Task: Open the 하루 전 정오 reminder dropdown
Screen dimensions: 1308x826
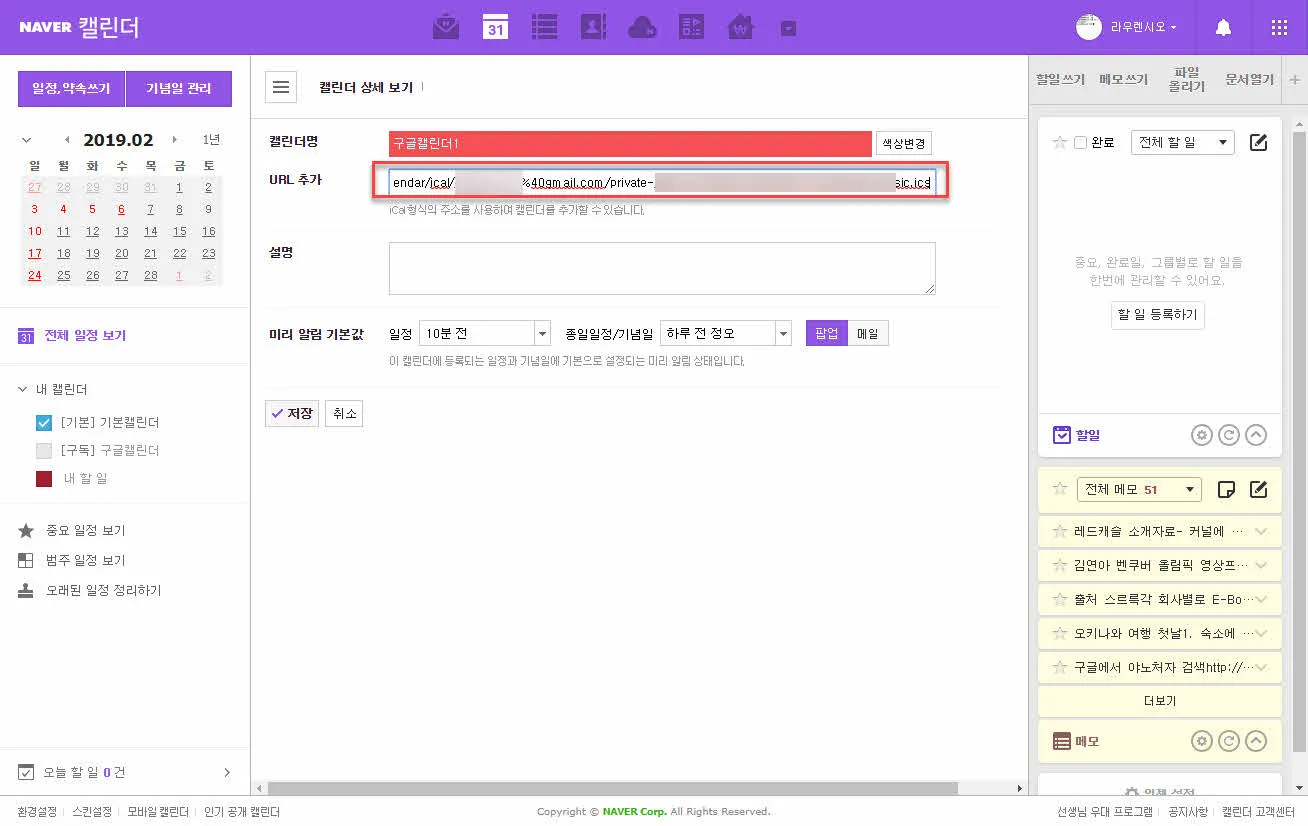Action: tap(726, 333)
